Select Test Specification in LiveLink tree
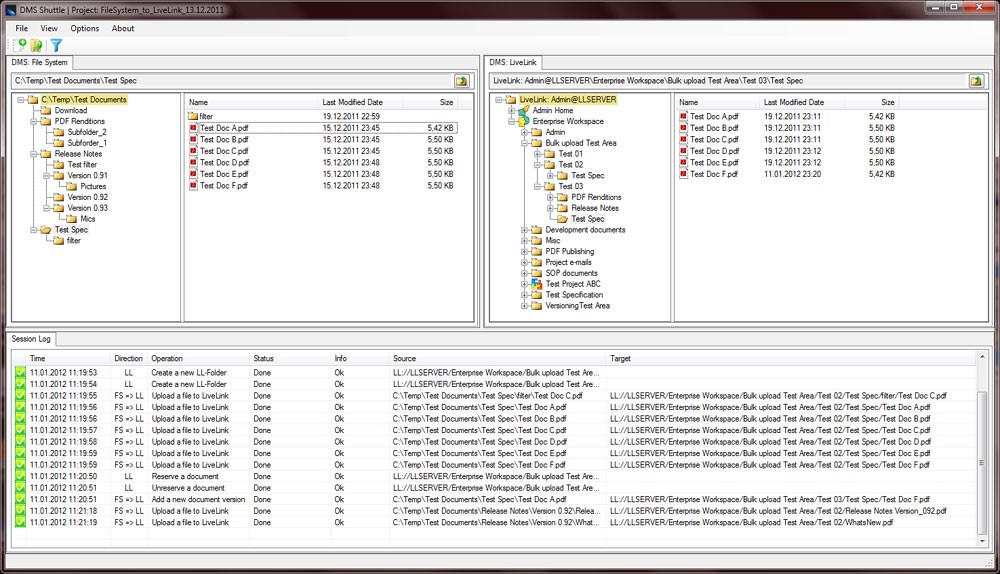 (574, 295)
